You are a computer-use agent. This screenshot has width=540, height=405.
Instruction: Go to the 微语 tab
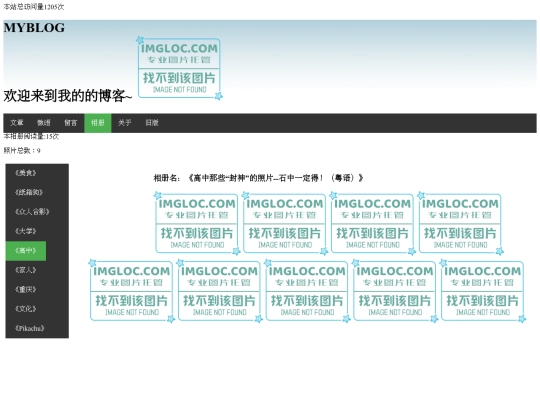[x=44, y=123]
